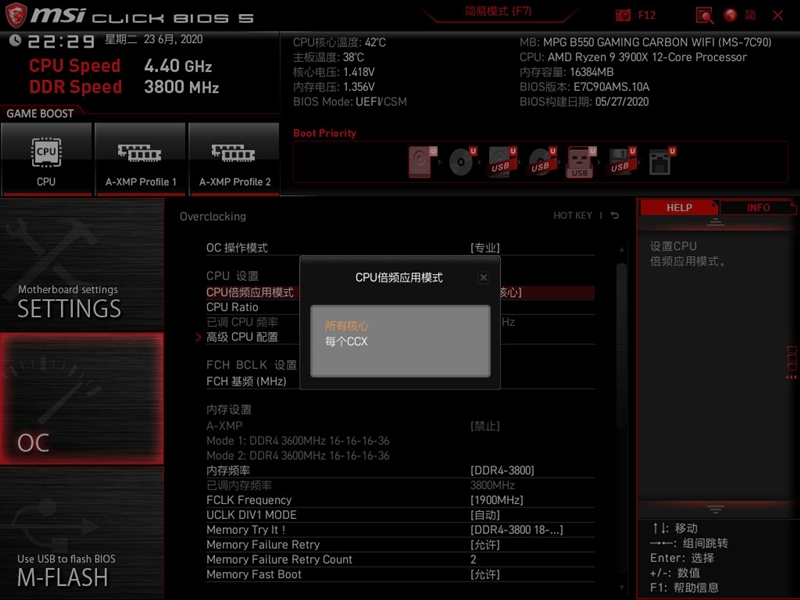Switch to the INFO tab in right panel

[x=759, y=207]
